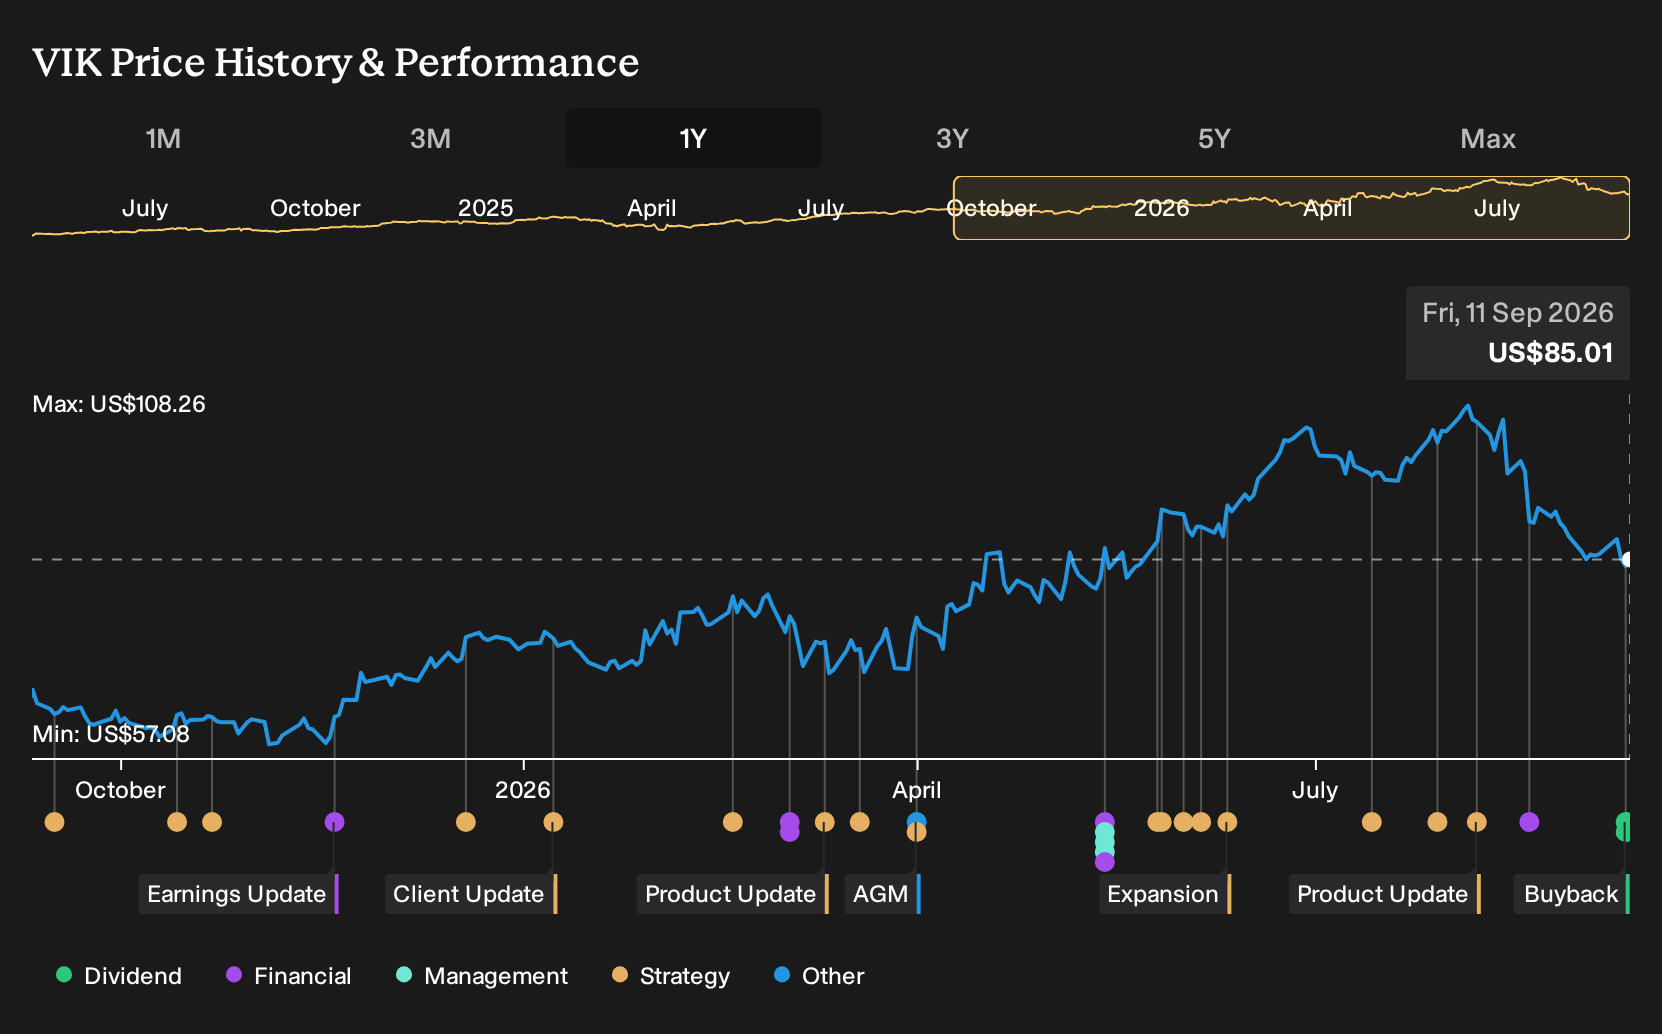Viewport: 1662px width, 1034px height.
Task: Toggle the Management legend filter
Action: (x=482, y=976)
